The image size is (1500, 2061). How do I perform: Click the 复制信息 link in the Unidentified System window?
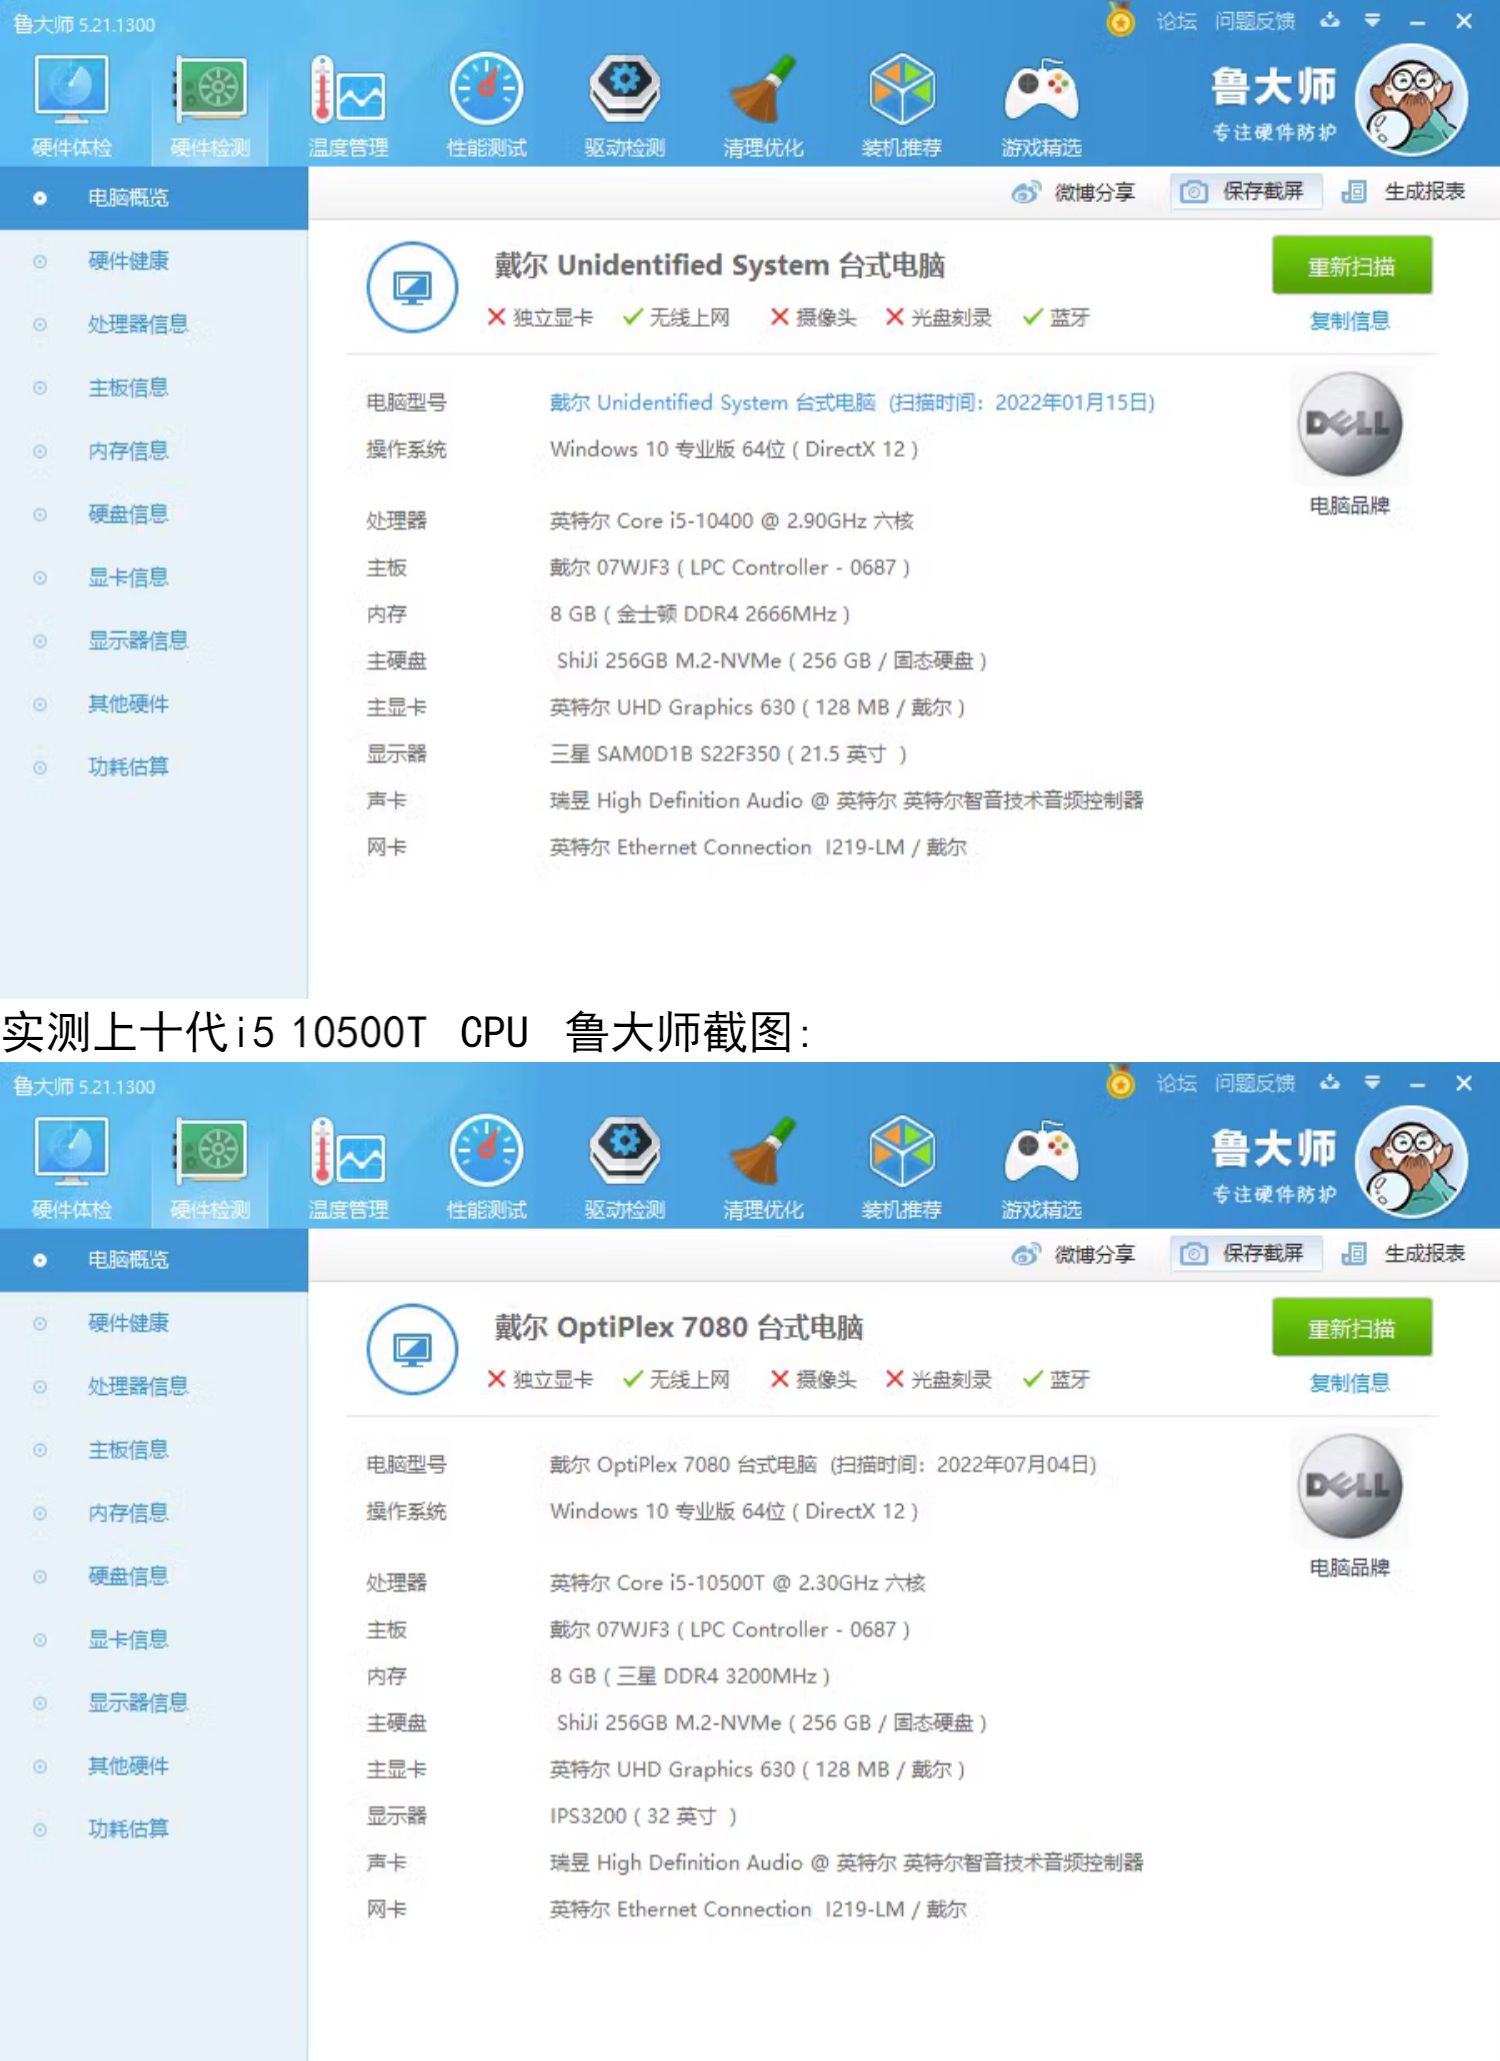(x=1350, y=321)
